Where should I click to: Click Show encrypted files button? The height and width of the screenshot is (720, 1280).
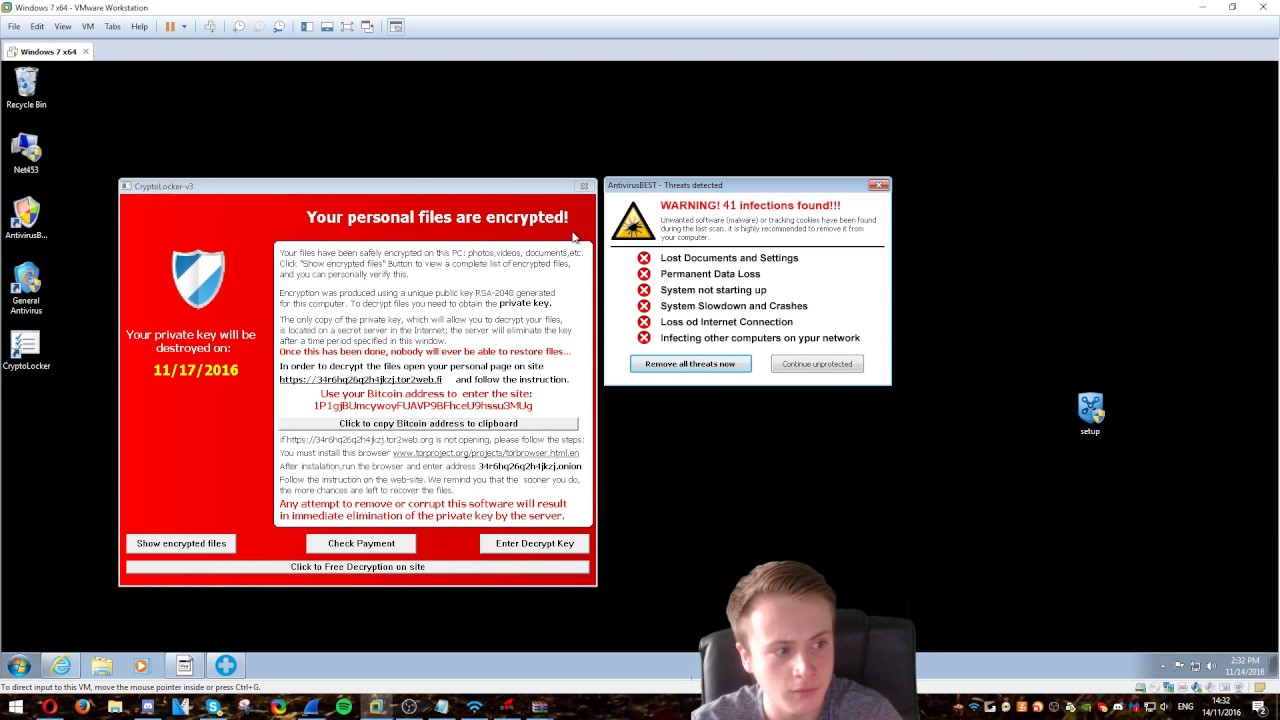(181, 543)
